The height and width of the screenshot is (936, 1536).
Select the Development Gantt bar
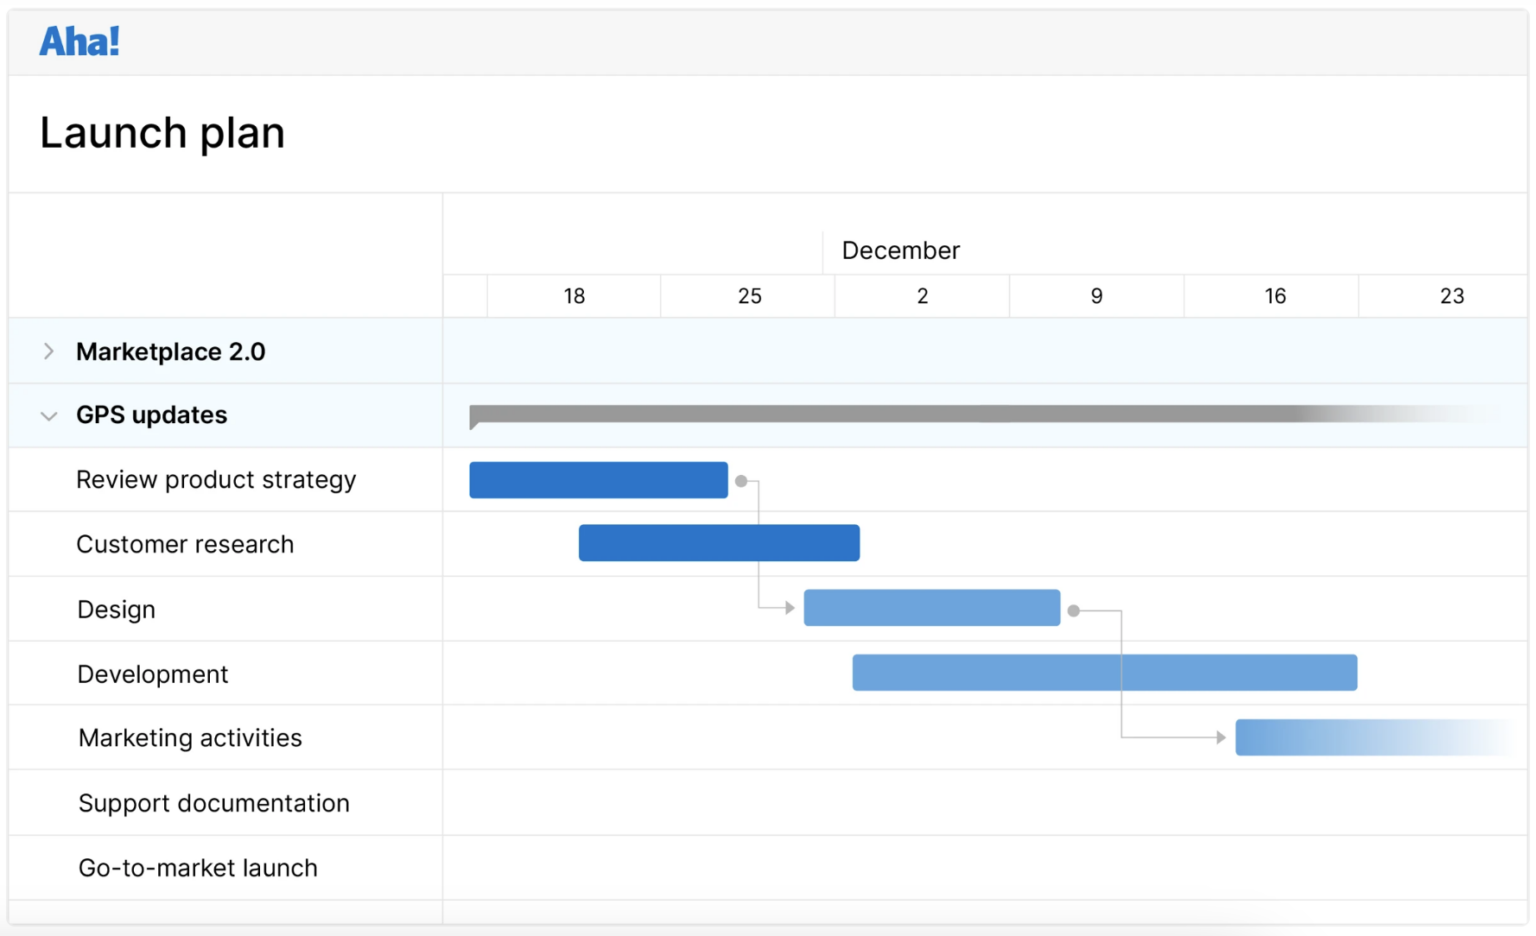(x=1103, y=672)
